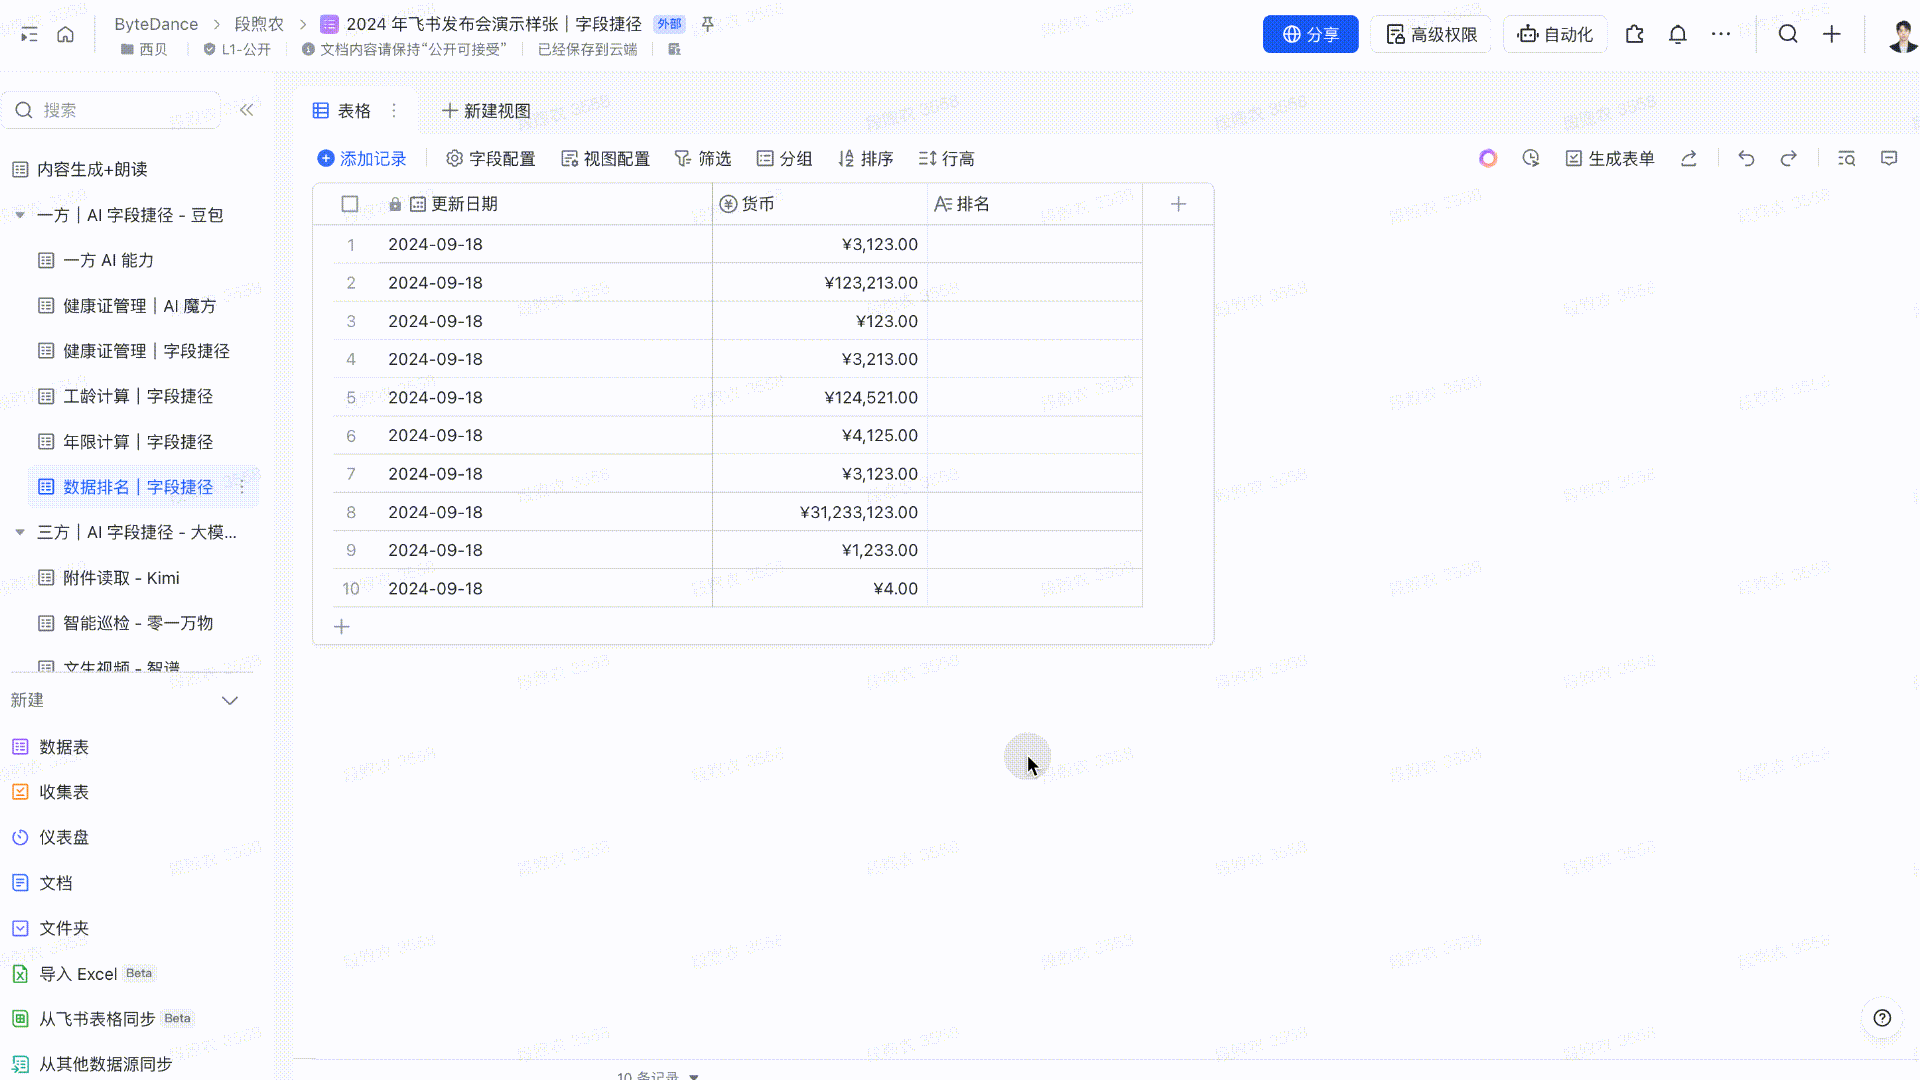Image resolution: width=1920 pixels, height=1080 pixels.
Task: Collapse the 一方 AI 字段捷径 - 豆包 group
Action: [x=20, y=215]
